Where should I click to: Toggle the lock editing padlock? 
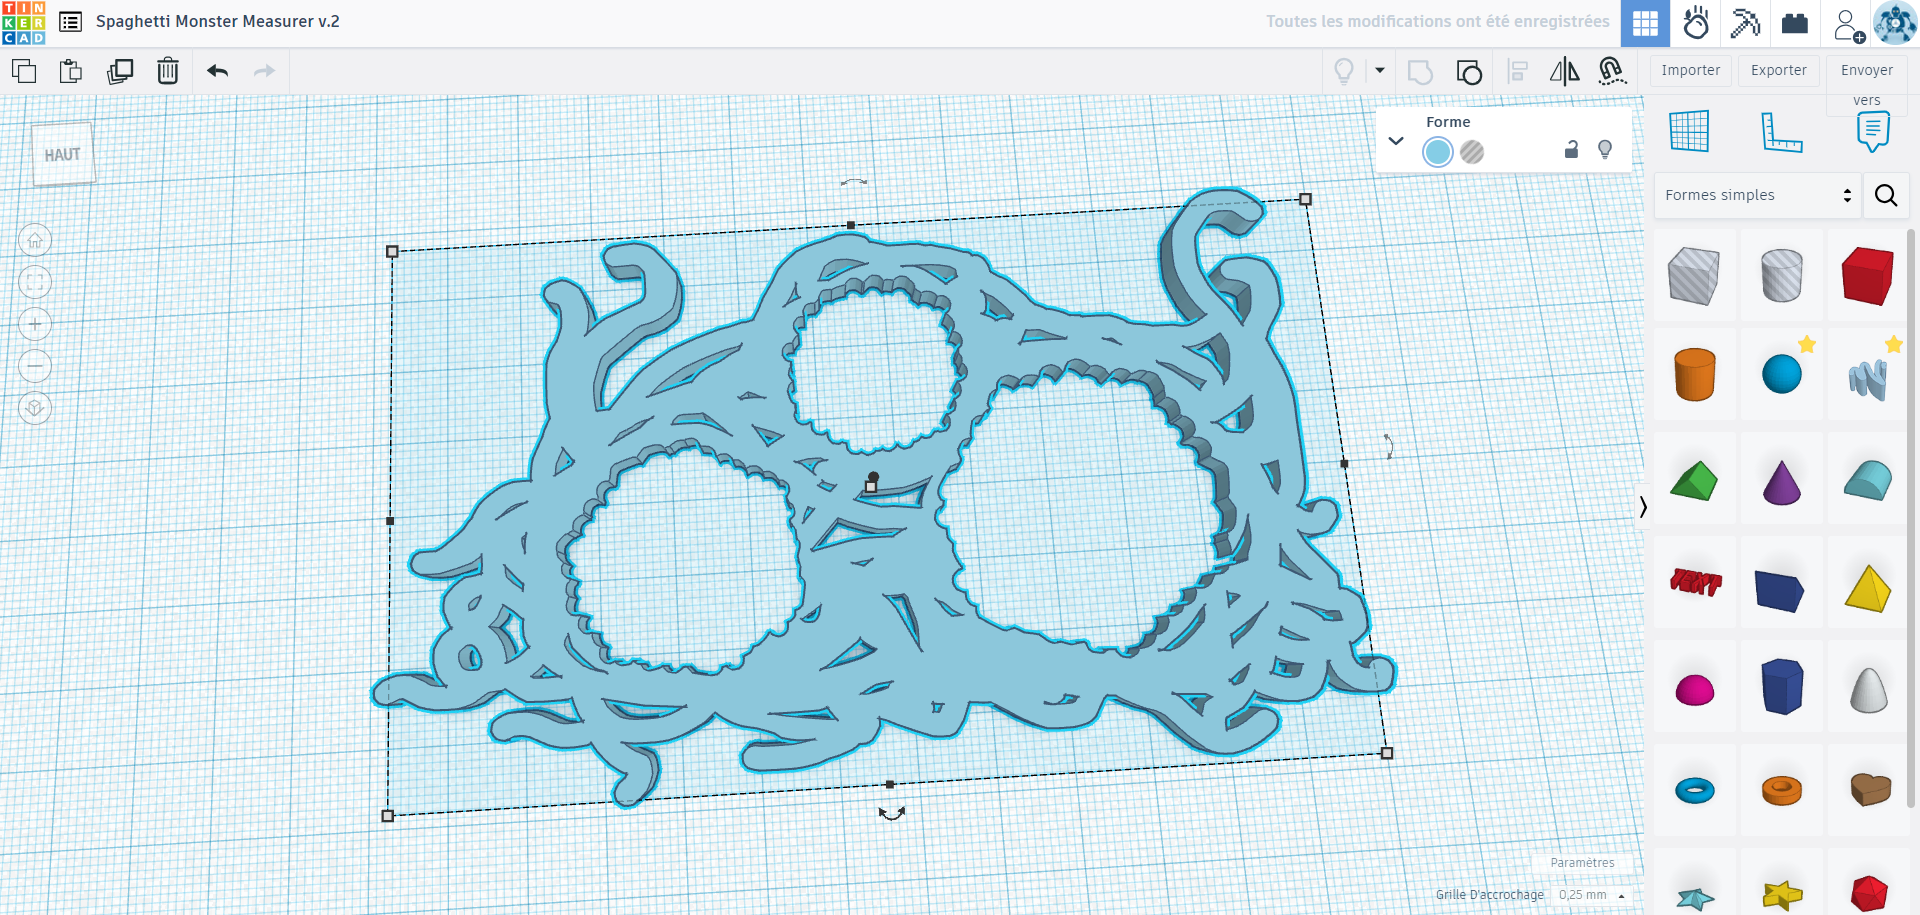click(x=1571, y=149)
